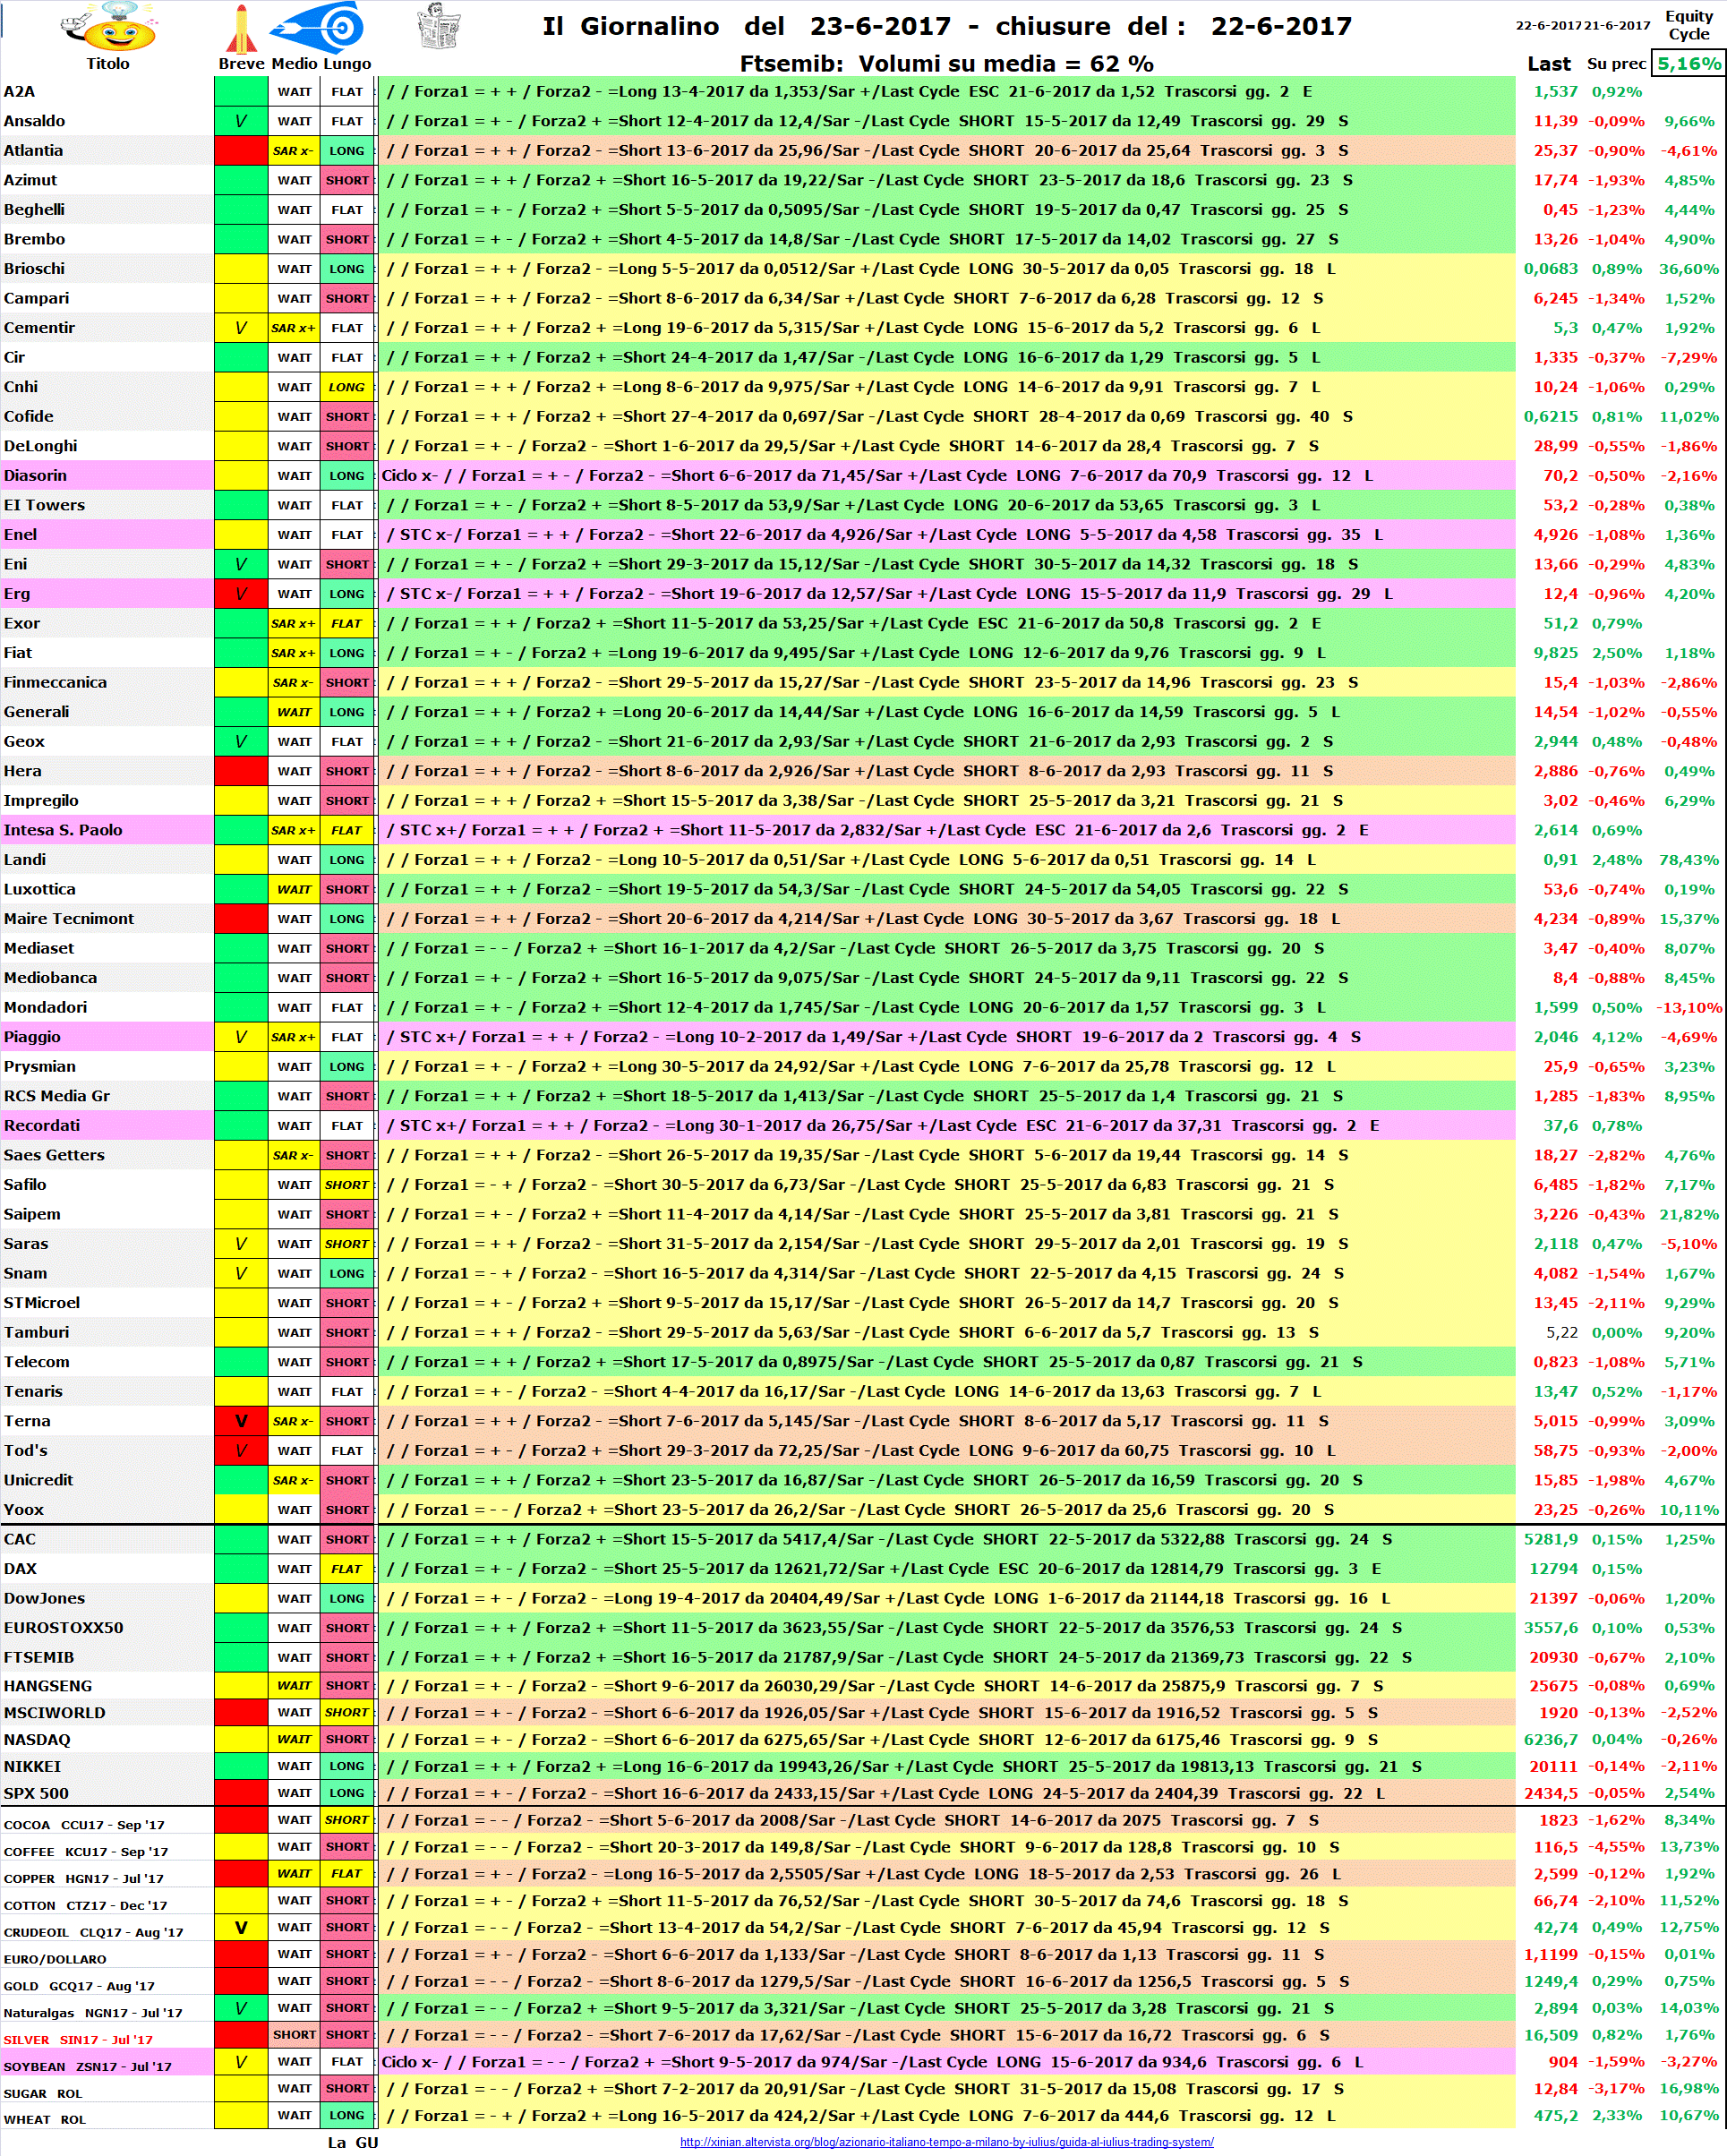Click the LONG cell in Brioschi row
Image resolution: width=1727 pixels, height=2156 pixels.
point(347,269)
